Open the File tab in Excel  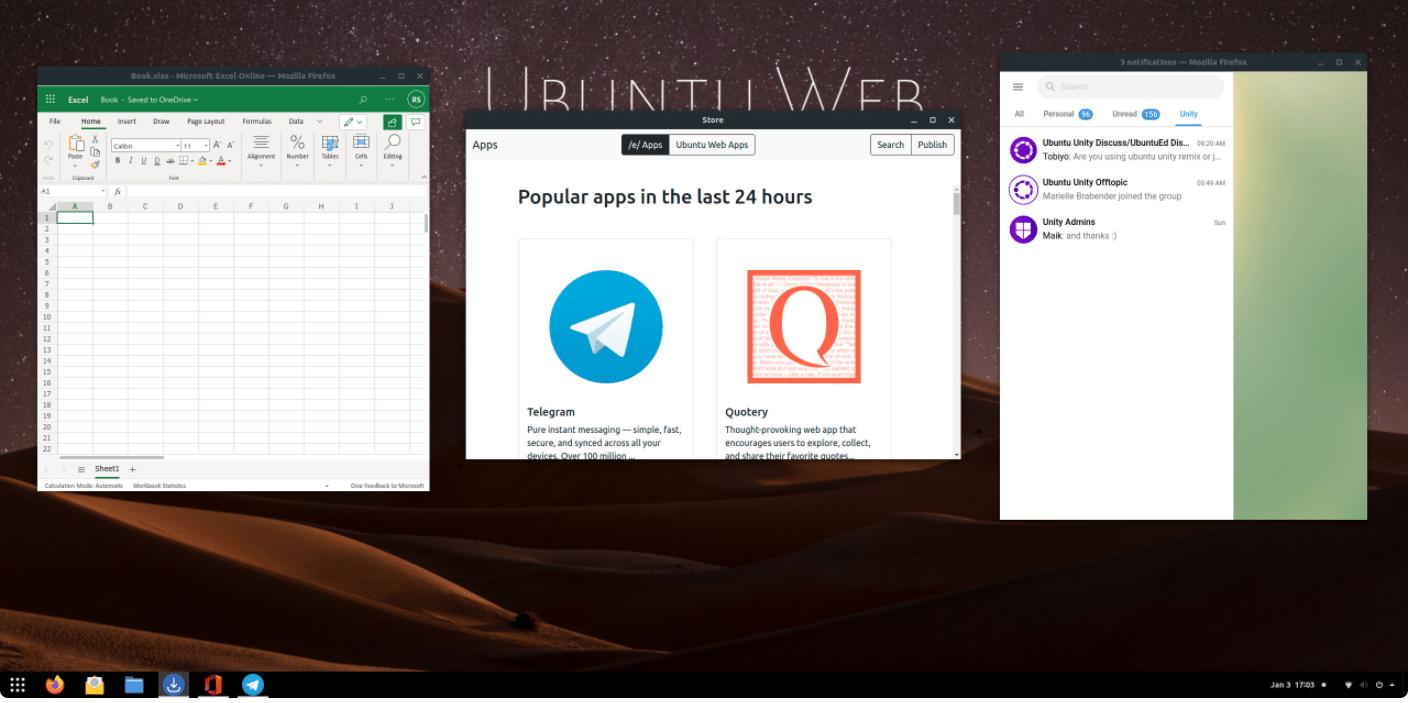(55, 122)
